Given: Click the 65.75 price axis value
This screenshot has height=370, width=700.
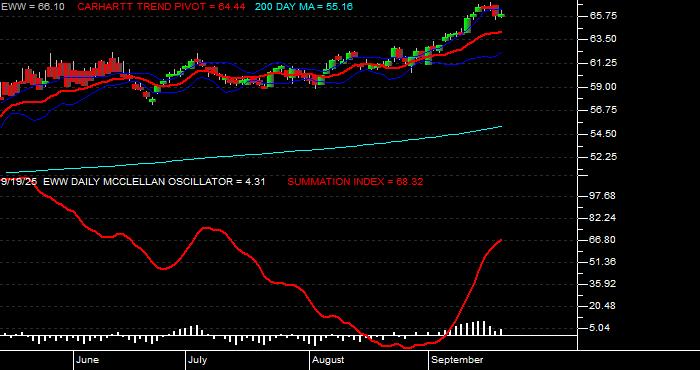Looking at the screenshot, I should (603, 16).
